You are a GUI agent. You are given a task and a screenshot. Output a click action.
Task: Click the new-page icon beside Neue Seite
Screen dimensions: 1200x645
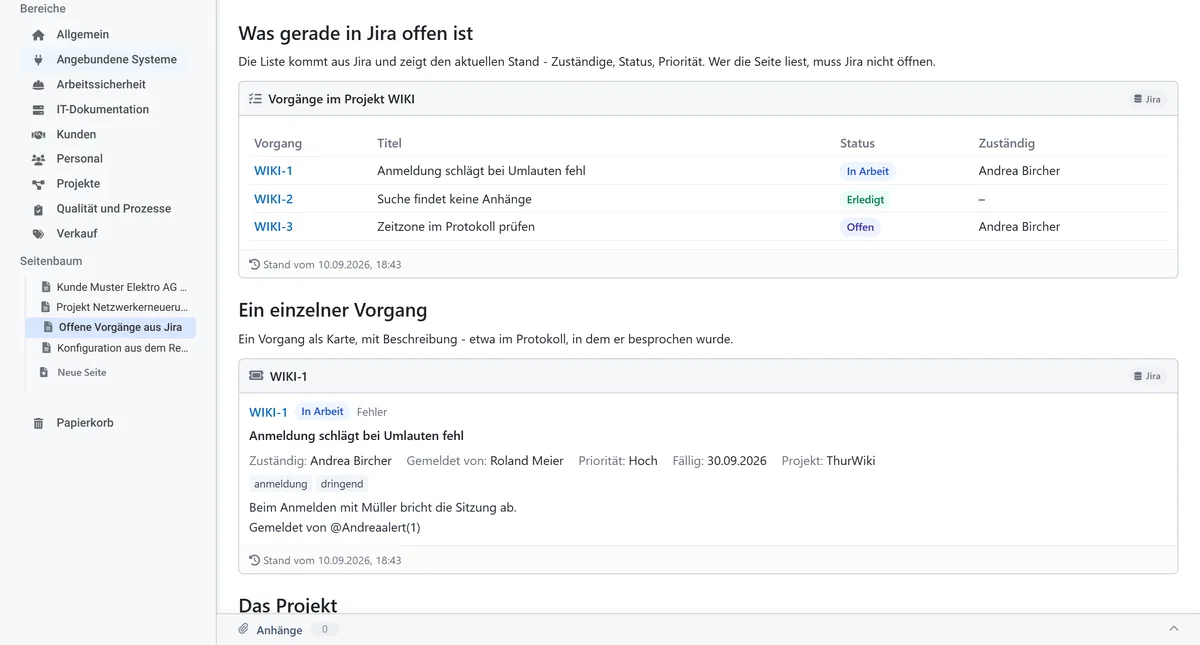44,372
